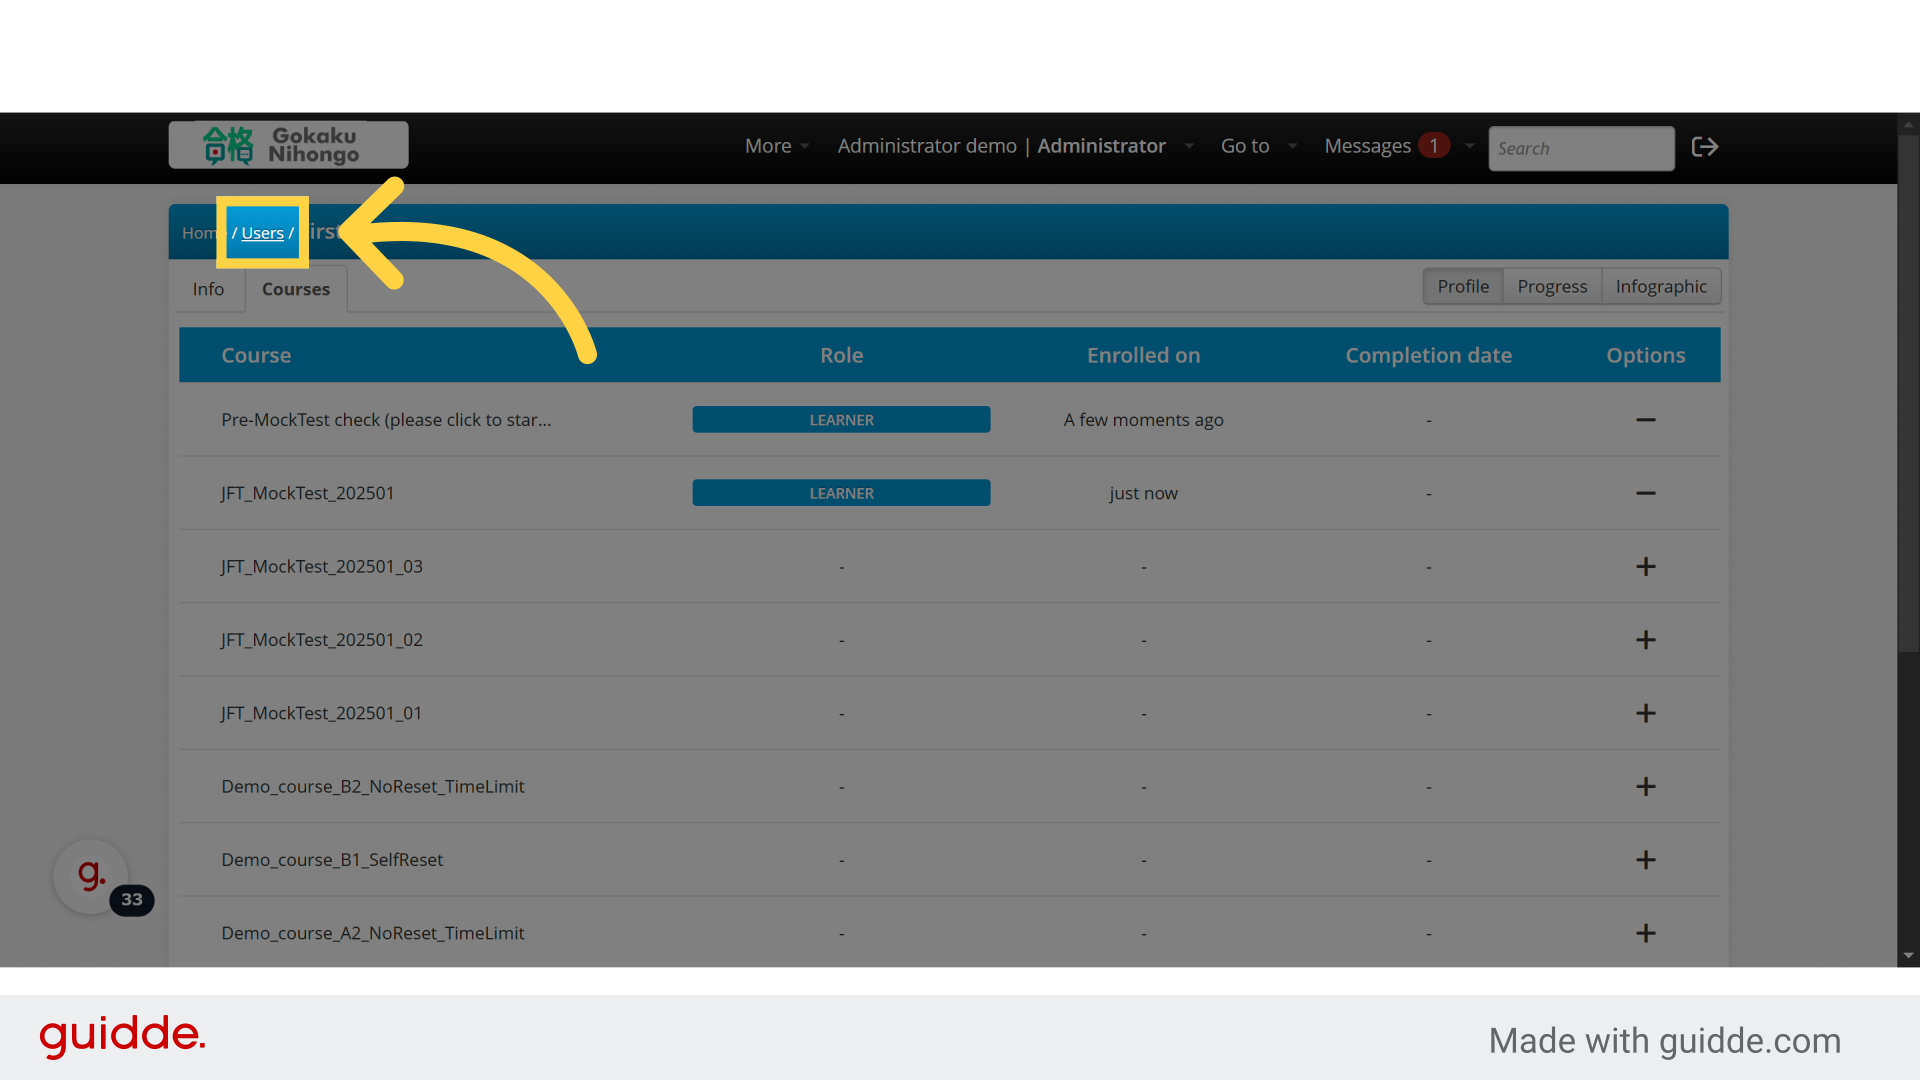This screenshot has width=1920, height=1080.
Task: Enroll in JFT_MockTest_202501_01 with the plus icon
Action: pos(1645,713)
